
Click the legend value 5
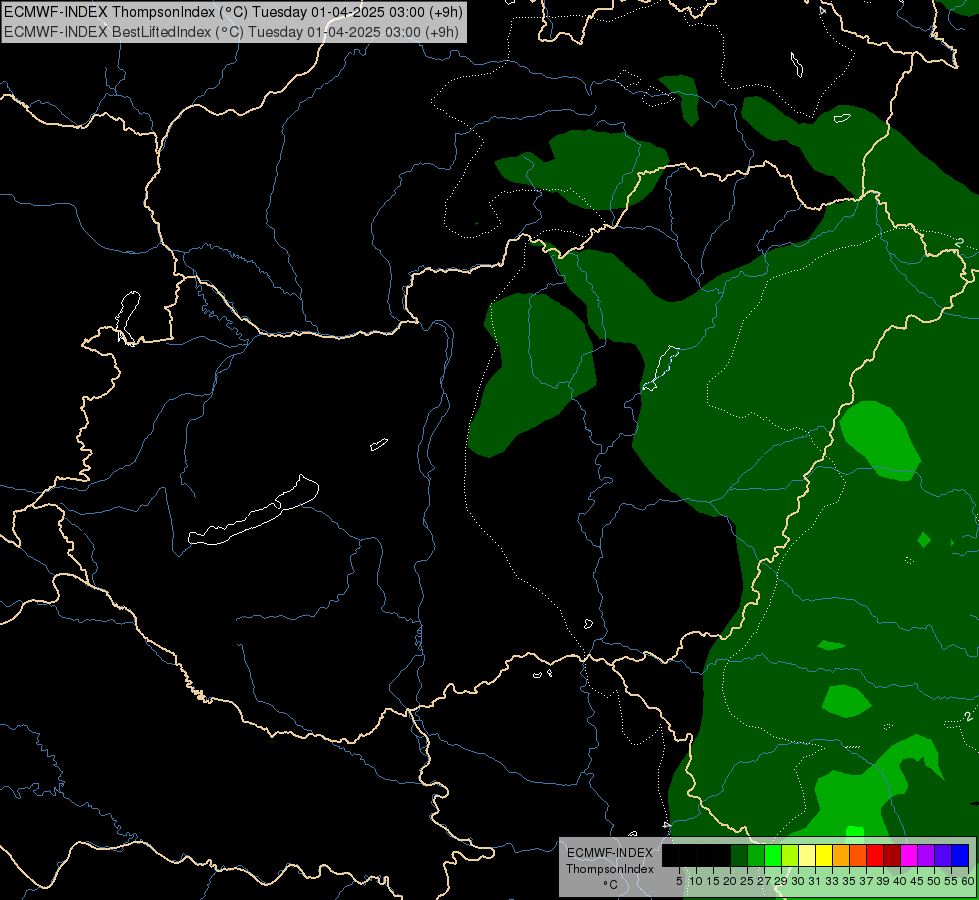coord(679,881)
